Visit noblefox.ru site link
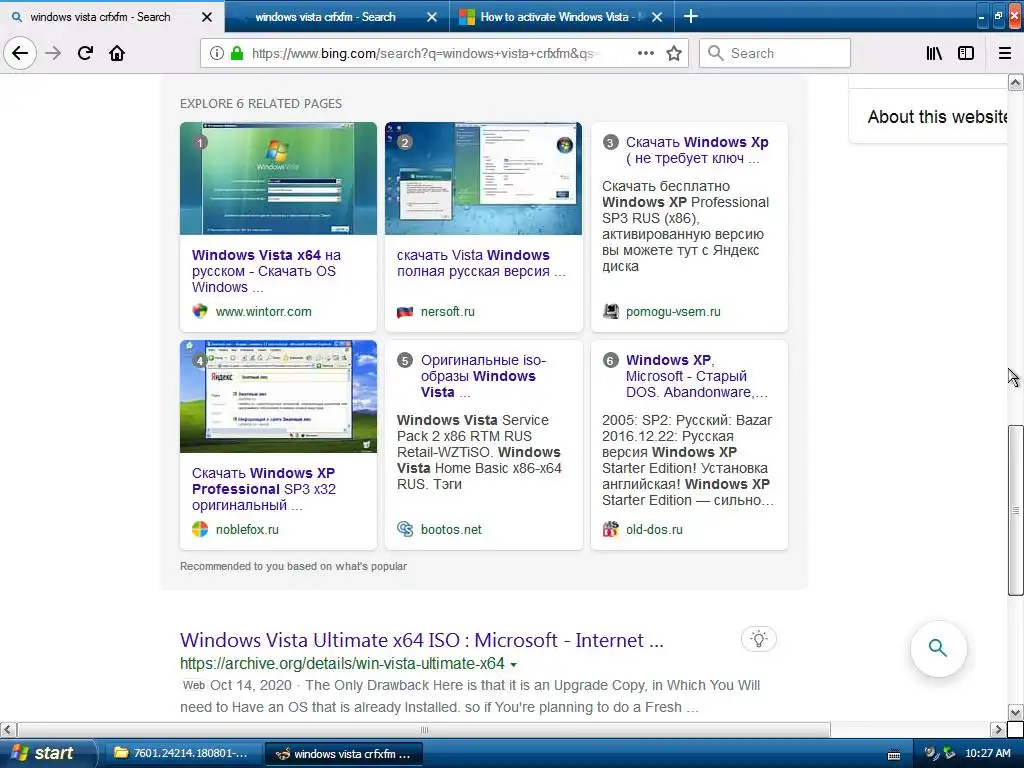1024x768 pixels. [x=248, y=530]
